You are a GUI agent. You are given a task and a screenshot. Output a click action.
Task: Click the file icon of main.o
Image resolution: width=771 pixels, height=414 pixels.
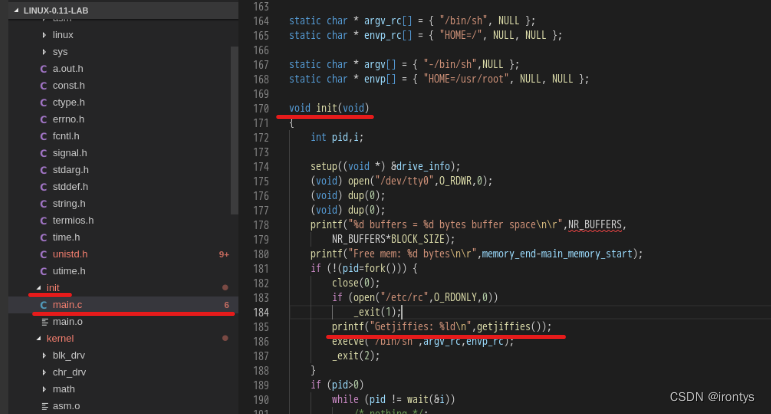(x=45, y=322)
